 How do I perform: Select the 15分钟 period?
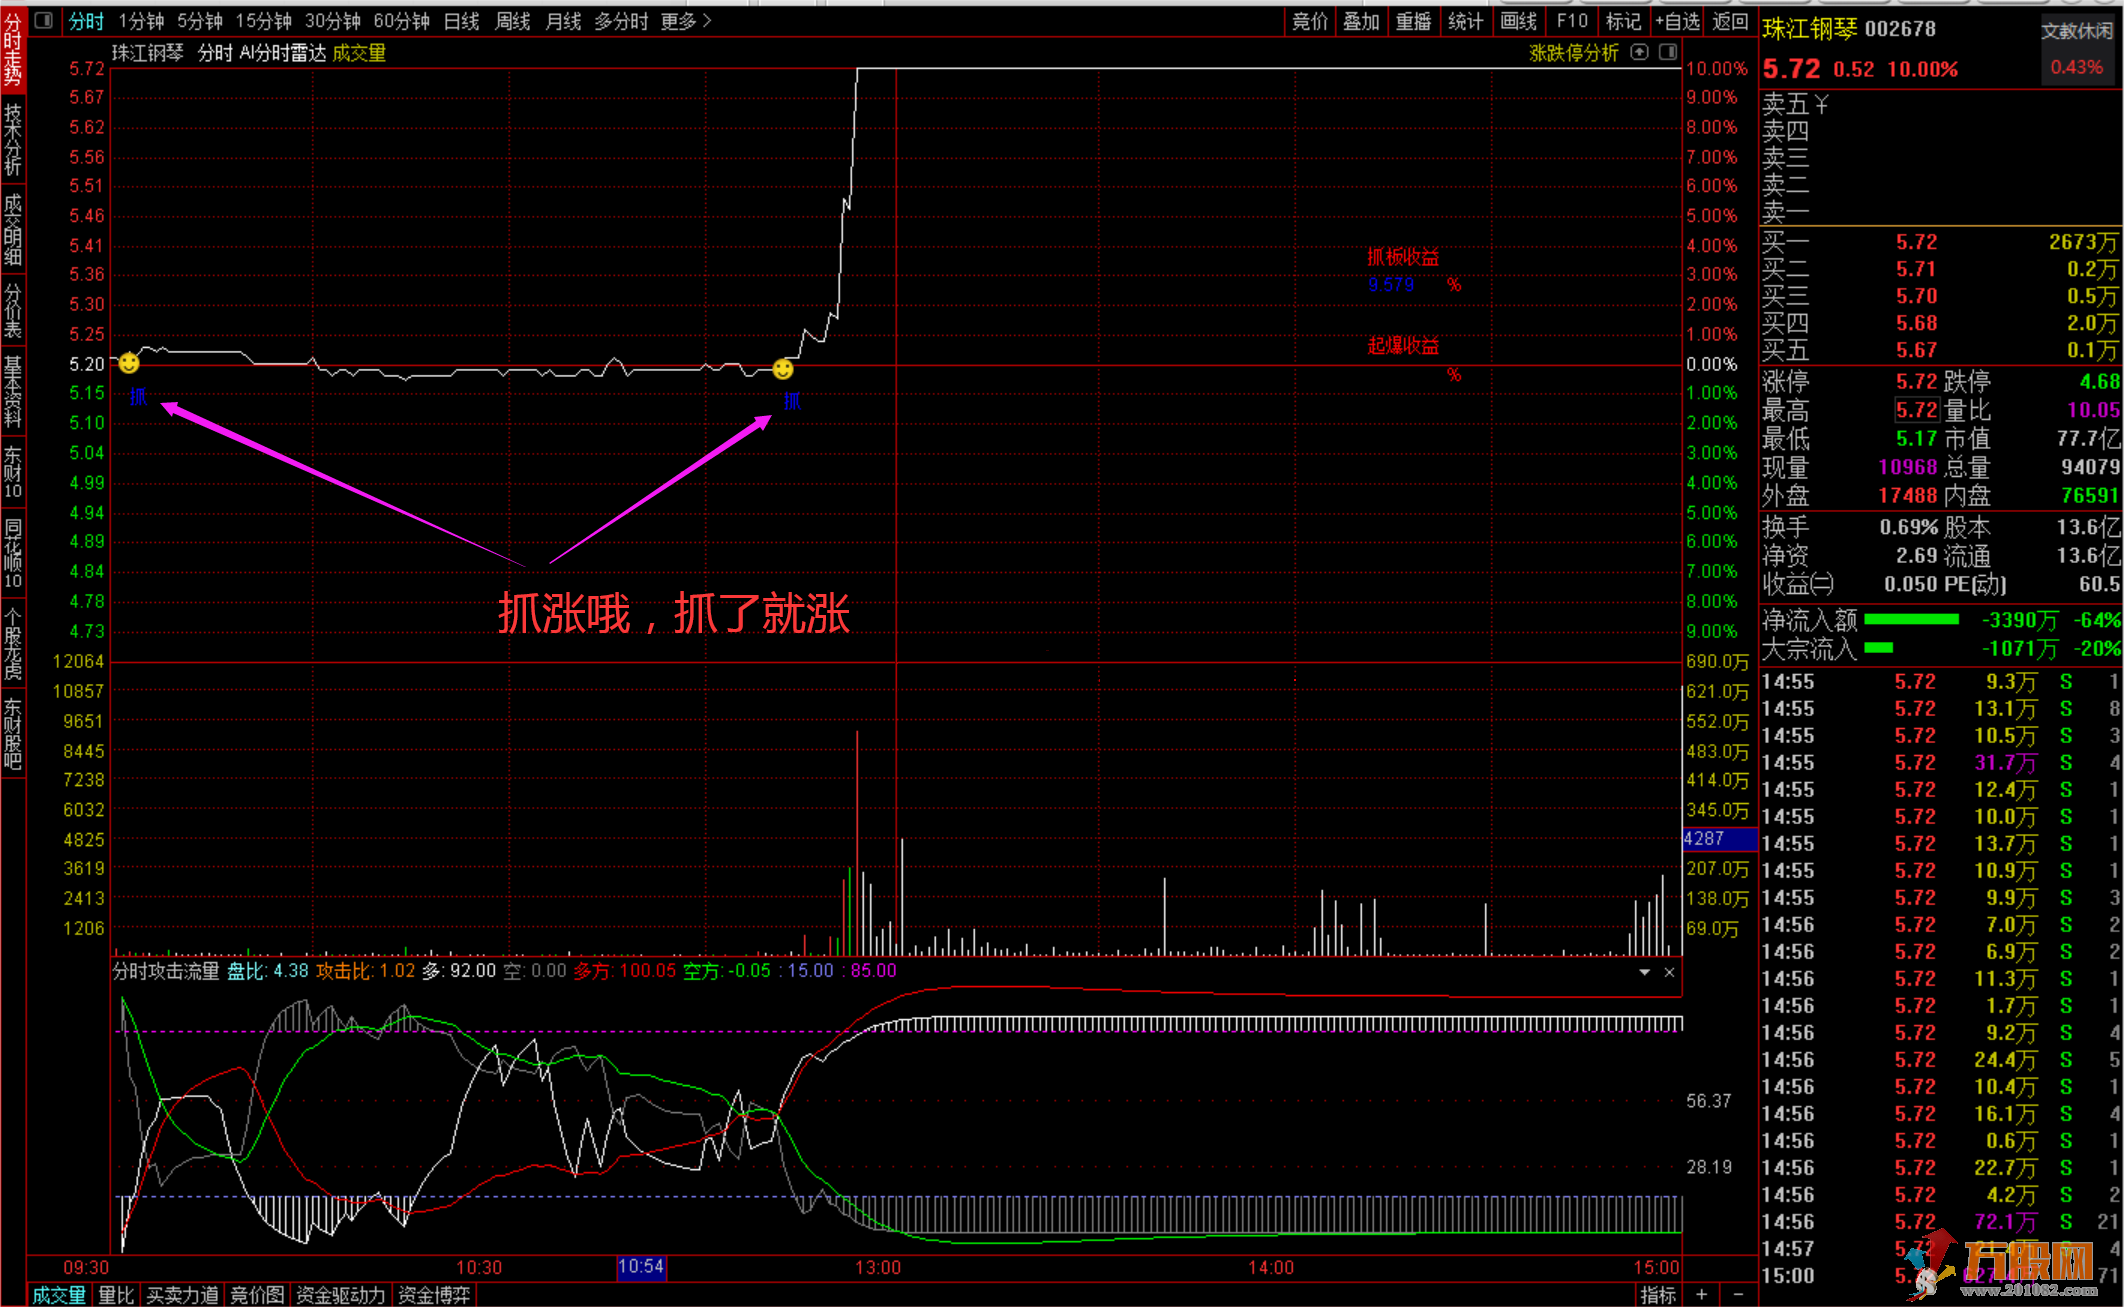264,21
